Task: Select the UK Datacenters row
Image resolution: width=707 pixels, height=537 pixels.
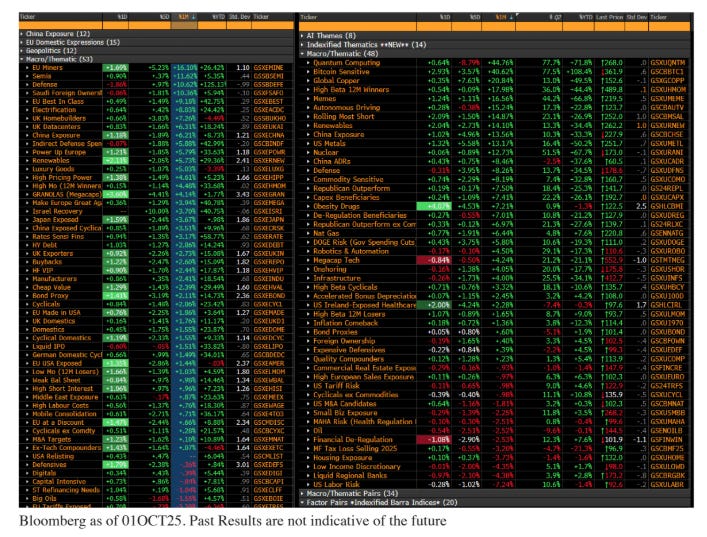Action: coord(156,127)
